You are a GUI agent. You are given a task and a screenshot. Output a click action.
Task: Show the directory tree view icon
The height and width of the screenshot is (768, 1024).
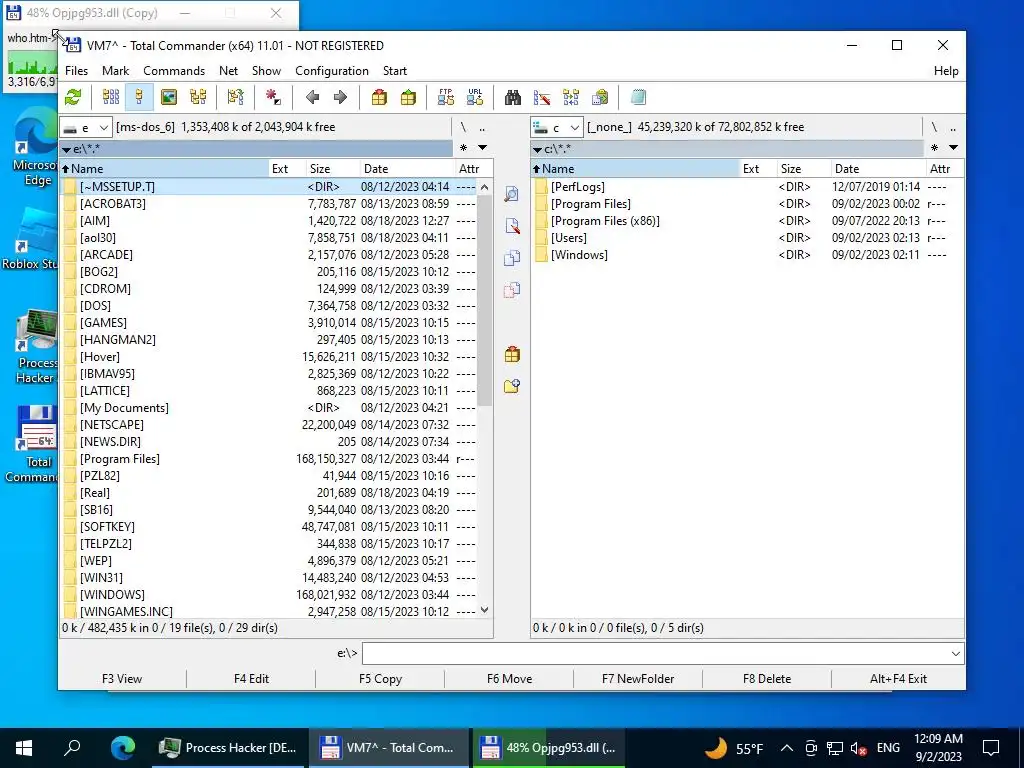coord(198,97)
